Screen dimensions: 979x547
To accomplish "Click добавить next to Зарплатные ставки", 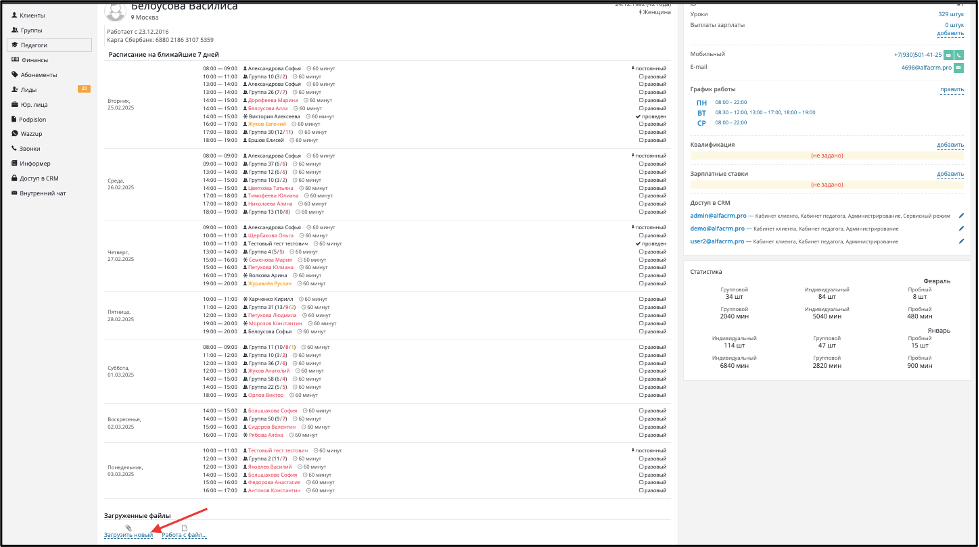I will 950,174.
